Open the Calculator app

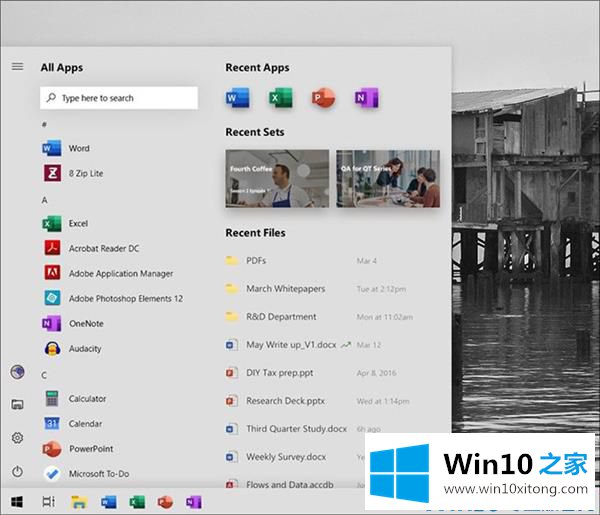(x=75, y=399)
